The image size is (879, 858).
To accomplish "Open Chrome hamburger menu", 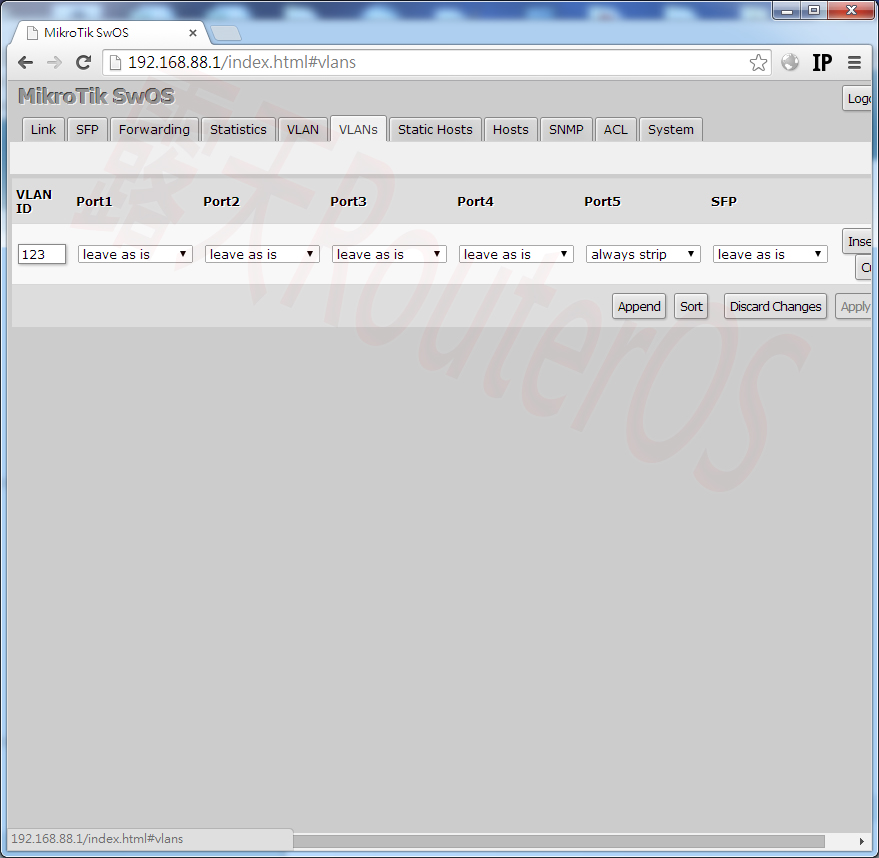I will click(854, 62).
